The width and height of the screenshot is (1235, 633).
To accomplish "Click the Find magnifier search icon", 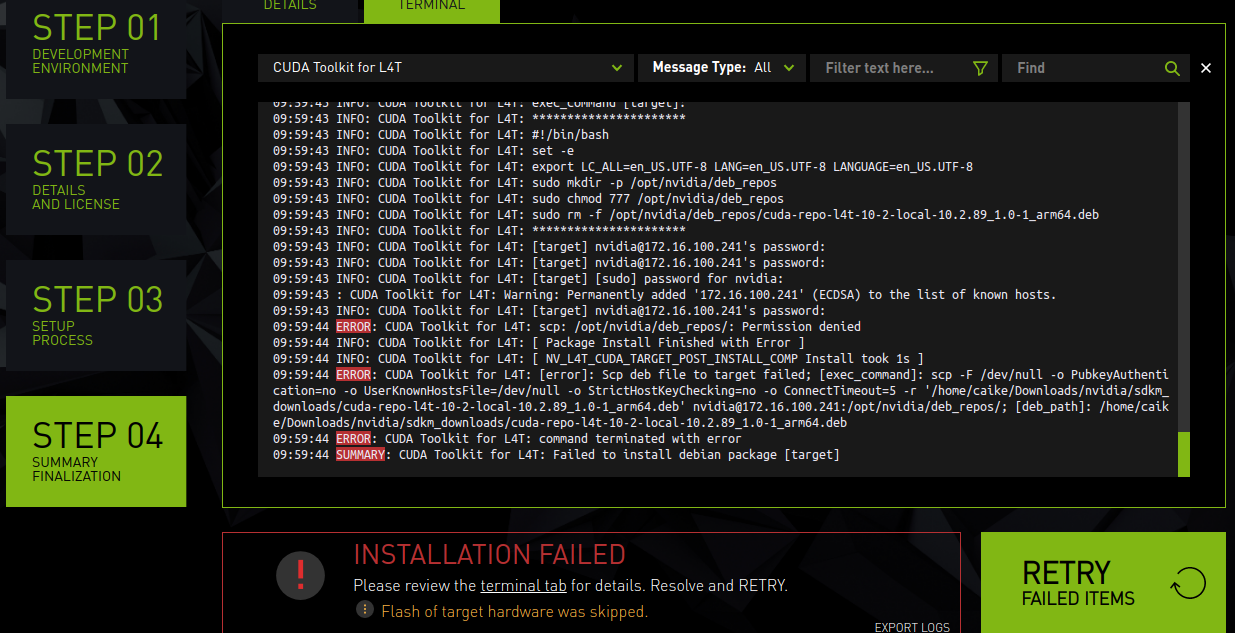I will 1172,68.
